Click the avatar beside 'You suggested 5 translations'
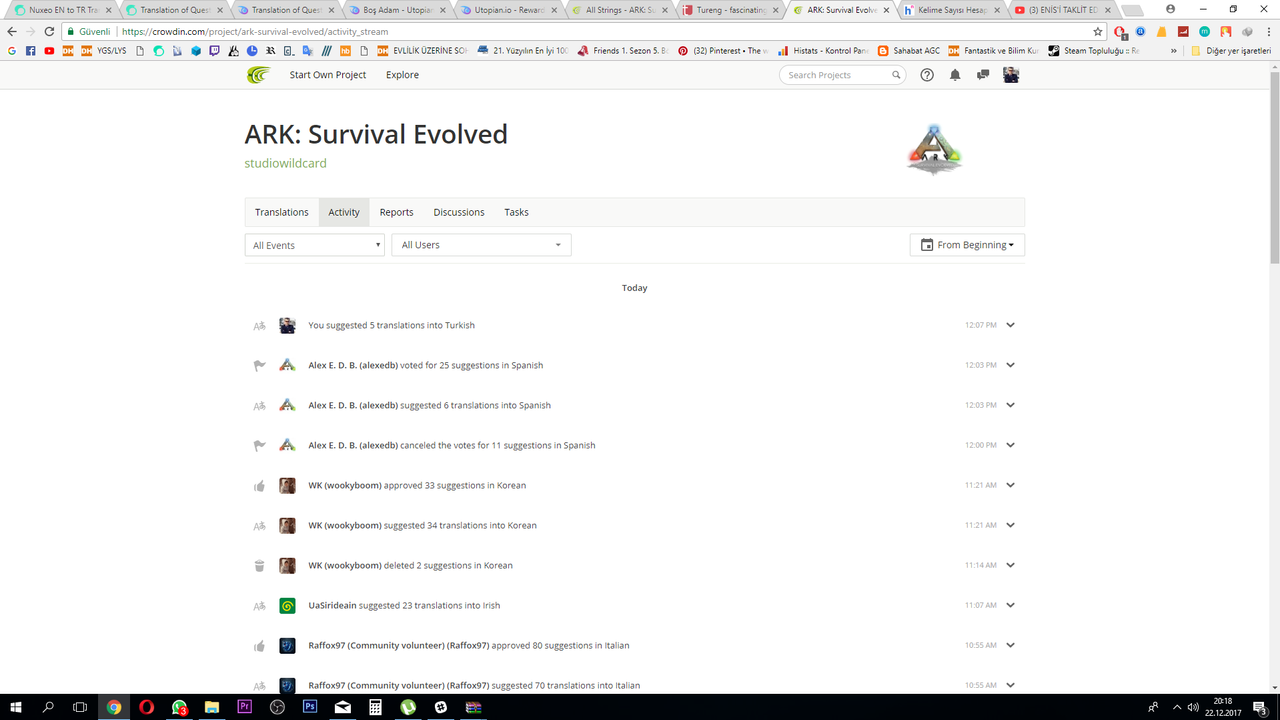The width and height of the screenshot is (1280, 720). (x=287, y=325)
